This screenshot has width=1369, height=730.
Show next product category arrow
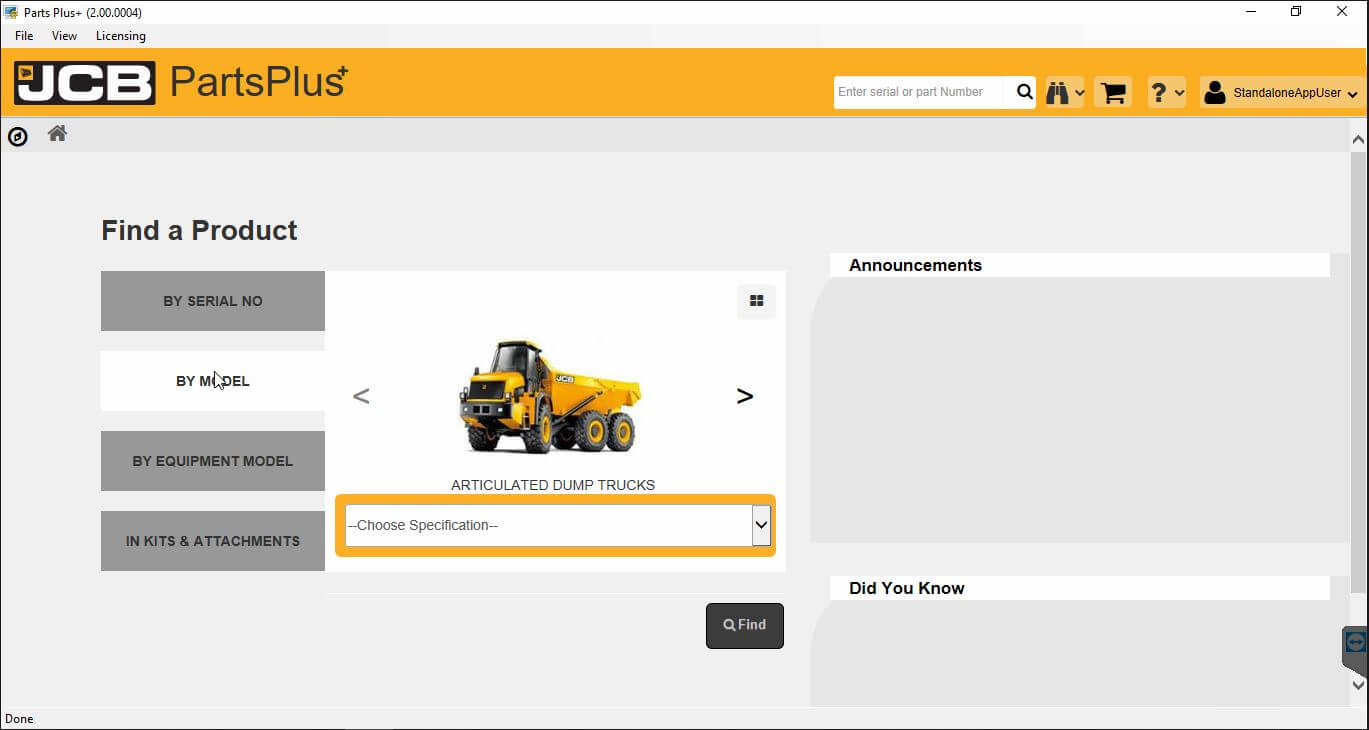pos(744,396)
